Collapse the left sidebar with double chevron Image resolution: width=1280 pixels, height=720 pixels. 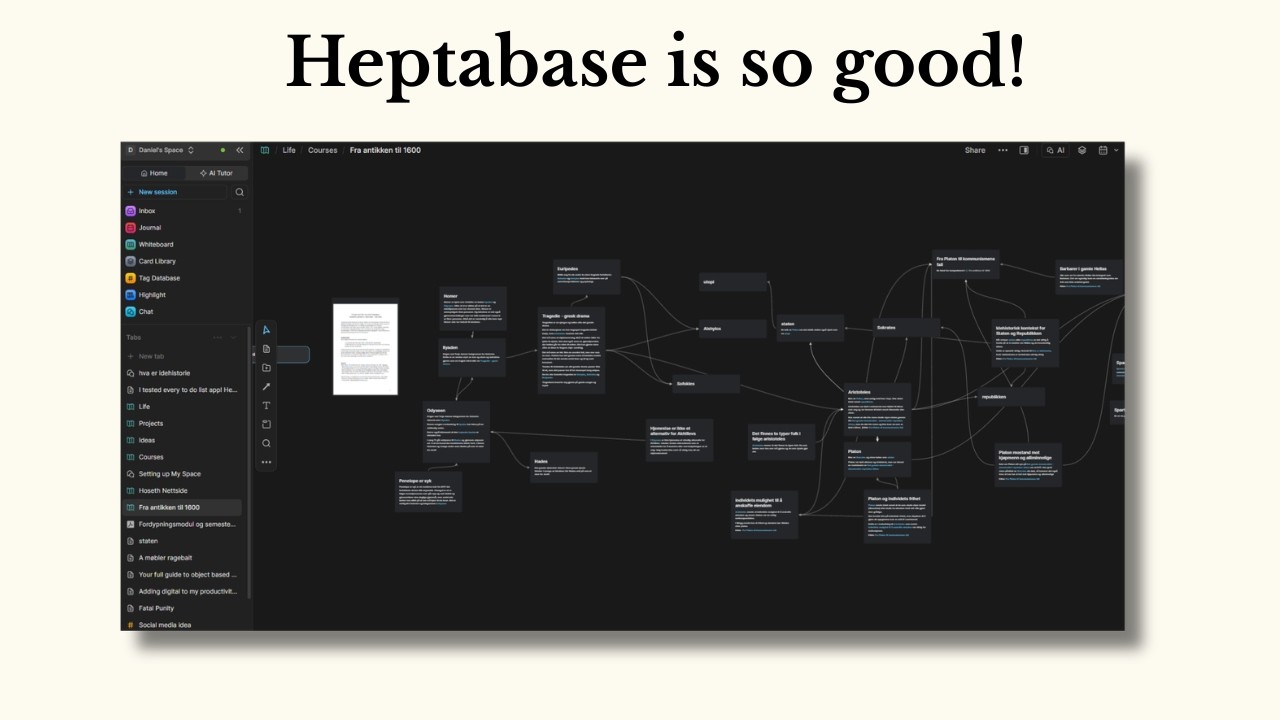(240, 150)
